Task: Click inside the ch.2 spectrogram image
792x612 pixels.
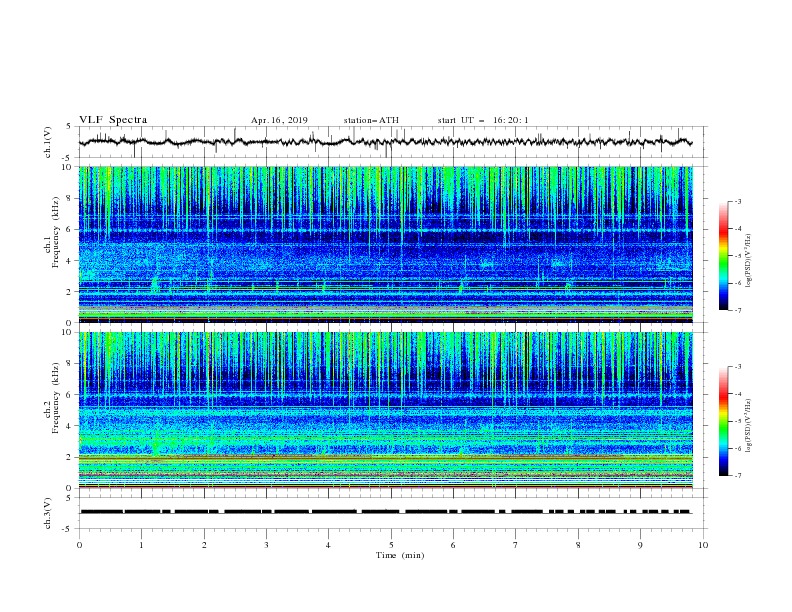Action: click(386, 410)
